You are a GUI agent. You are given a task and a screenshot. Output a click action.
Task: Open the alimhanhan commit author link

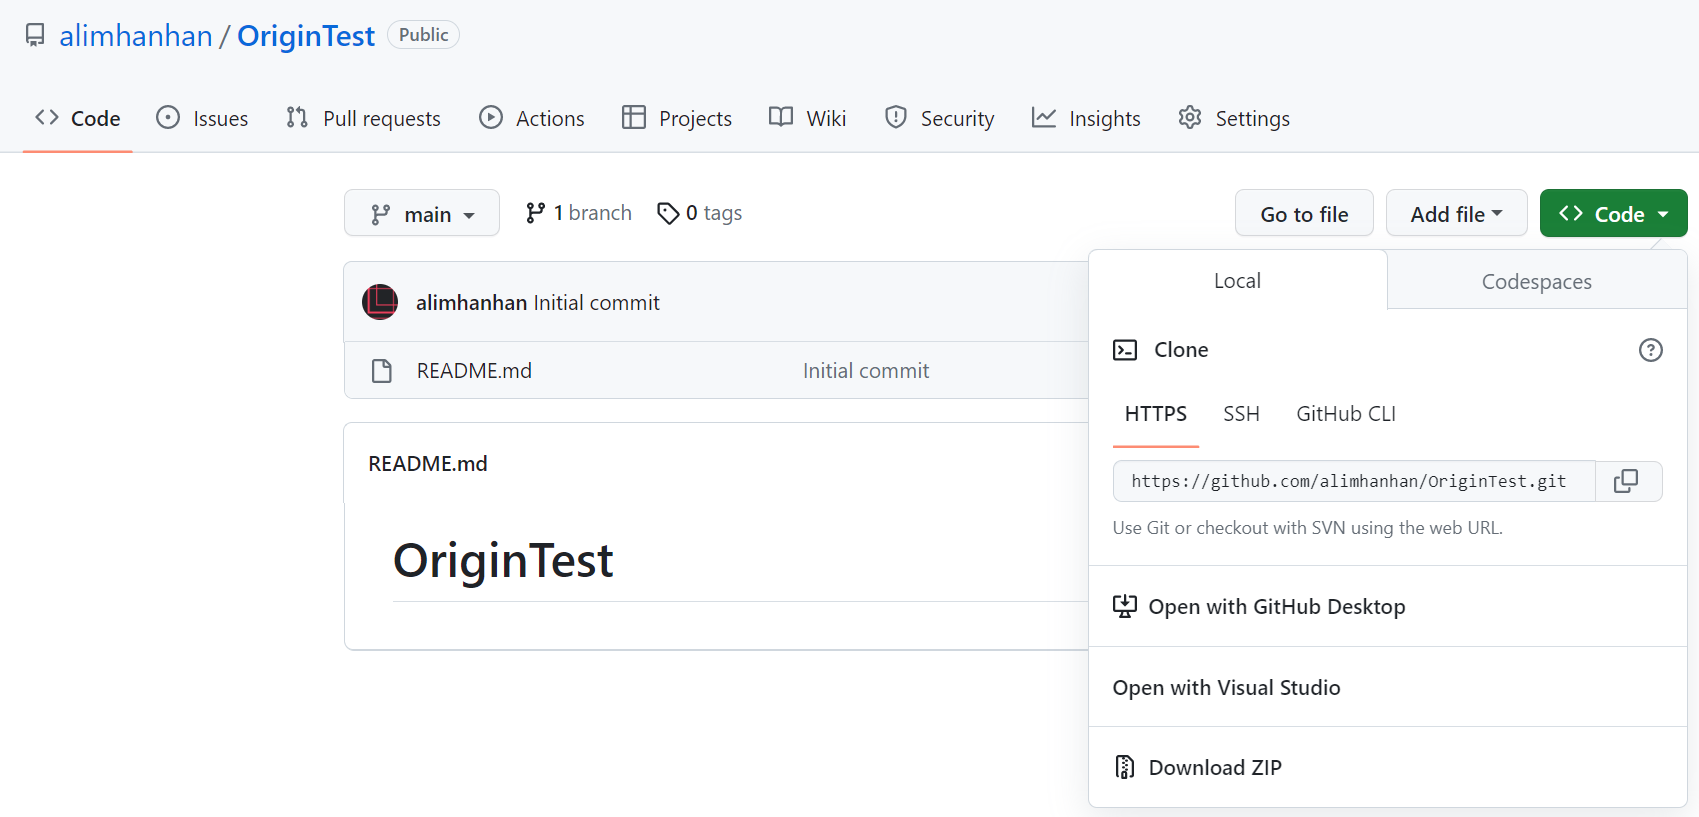[471, 303]
